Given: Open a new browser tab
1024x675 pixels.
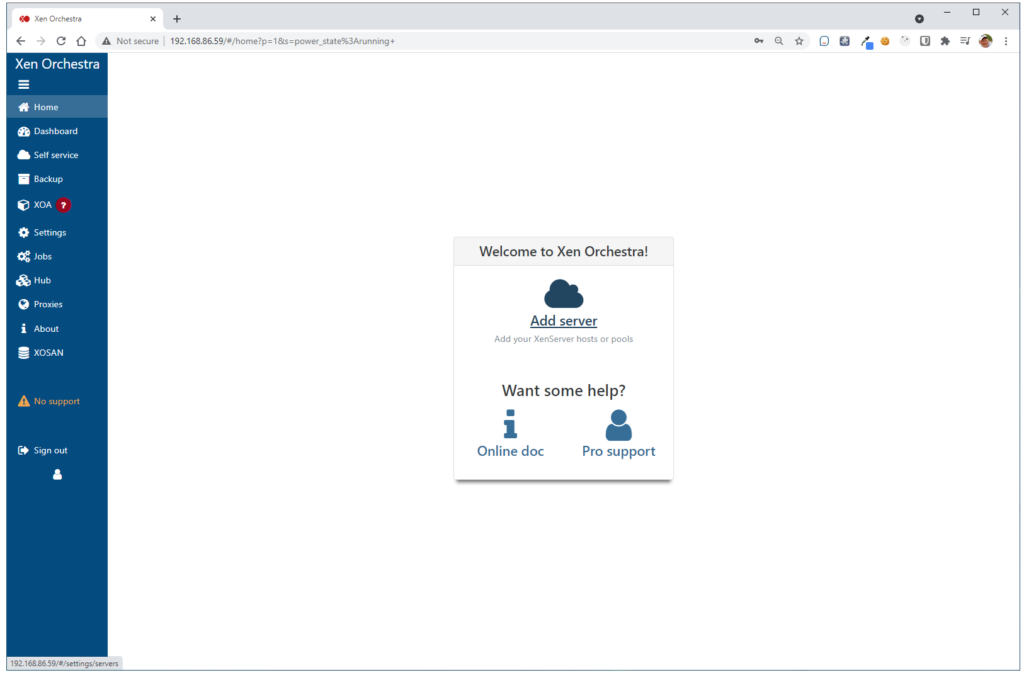Looking at the screenshot, I should (x=177, y=19).
